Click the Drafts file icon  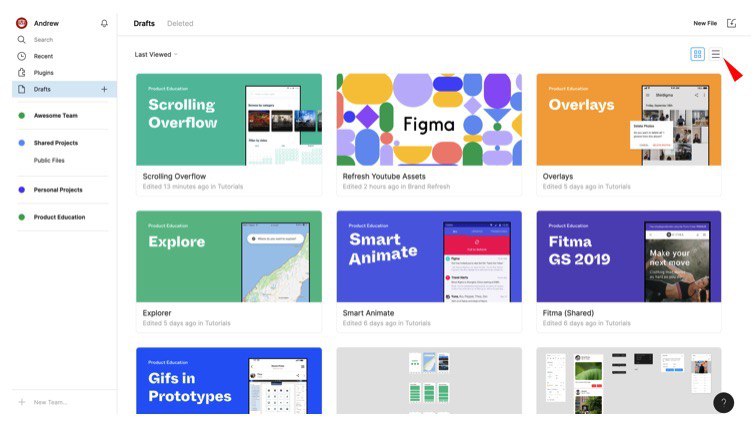click(22, 89)
